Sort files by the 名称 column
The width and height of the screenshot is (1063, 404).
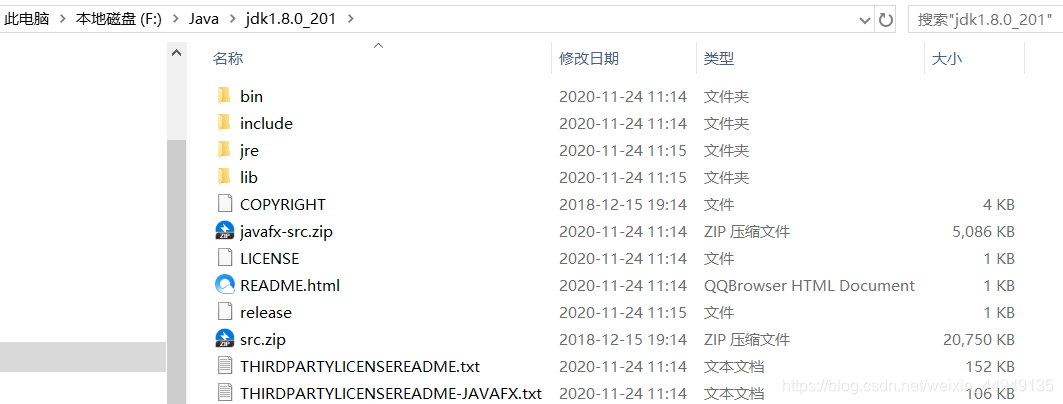coord(228,58)
